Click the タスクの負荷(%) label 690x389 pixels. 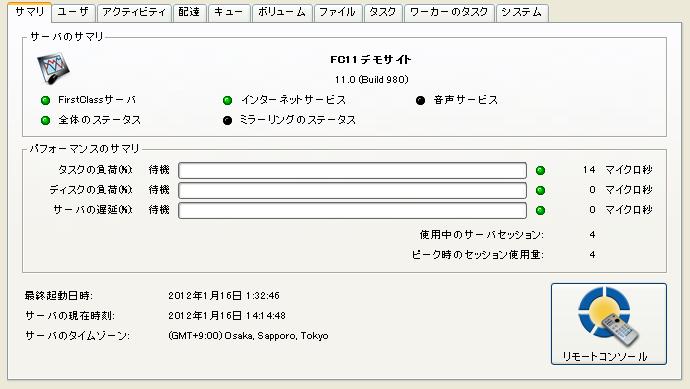pos(95,169)
